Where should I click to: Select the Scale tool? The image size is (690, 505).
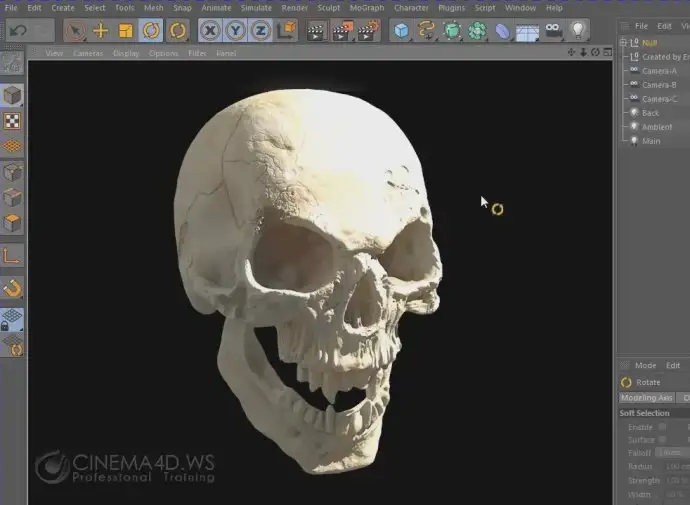pos(125,31)
